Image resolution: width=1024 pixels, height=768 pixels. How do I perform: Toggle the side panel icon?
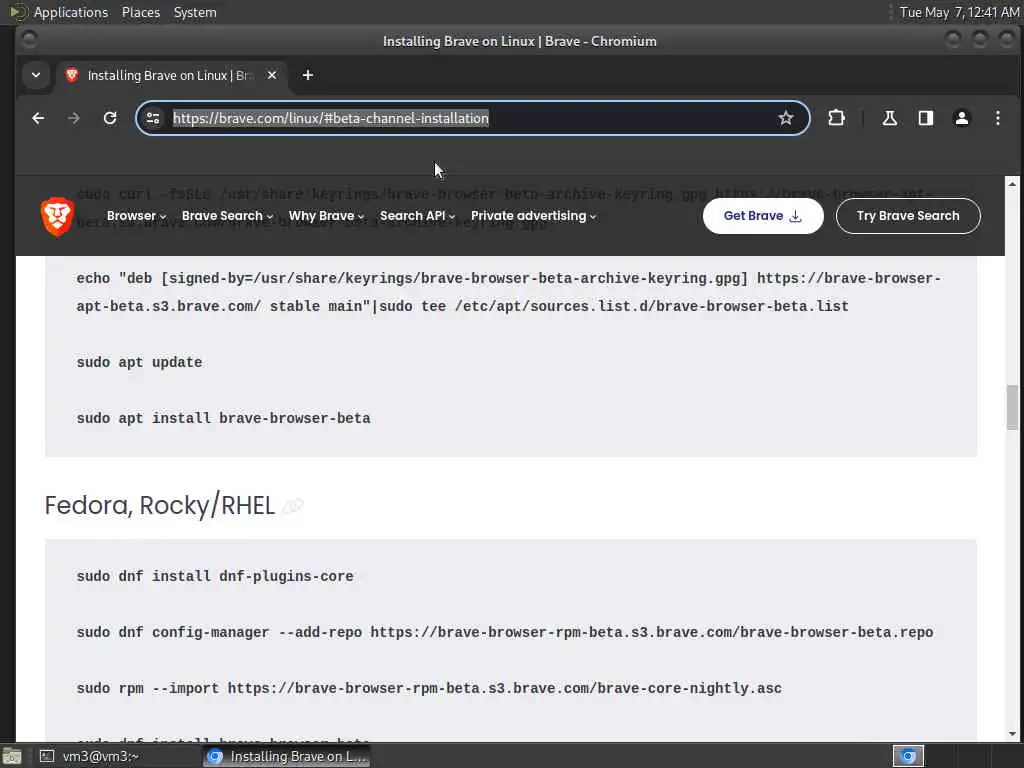click(925, 118)
